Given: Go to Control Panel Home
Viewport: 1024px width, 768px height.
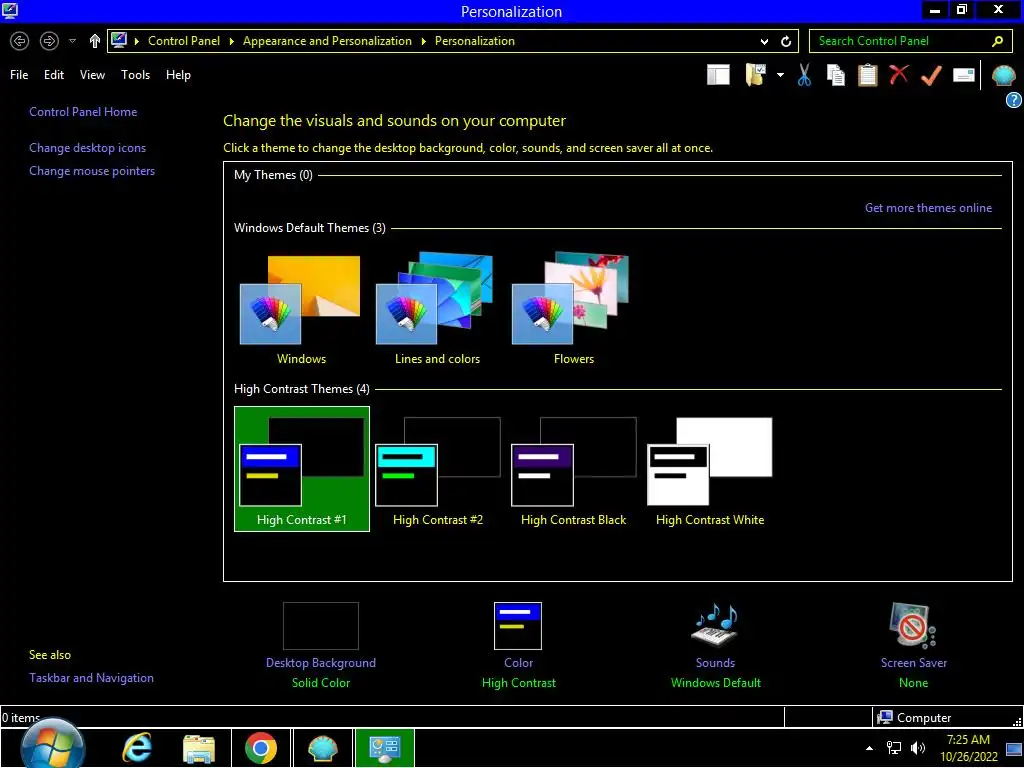Looking at the screenshot, I should tap(83, 112).
